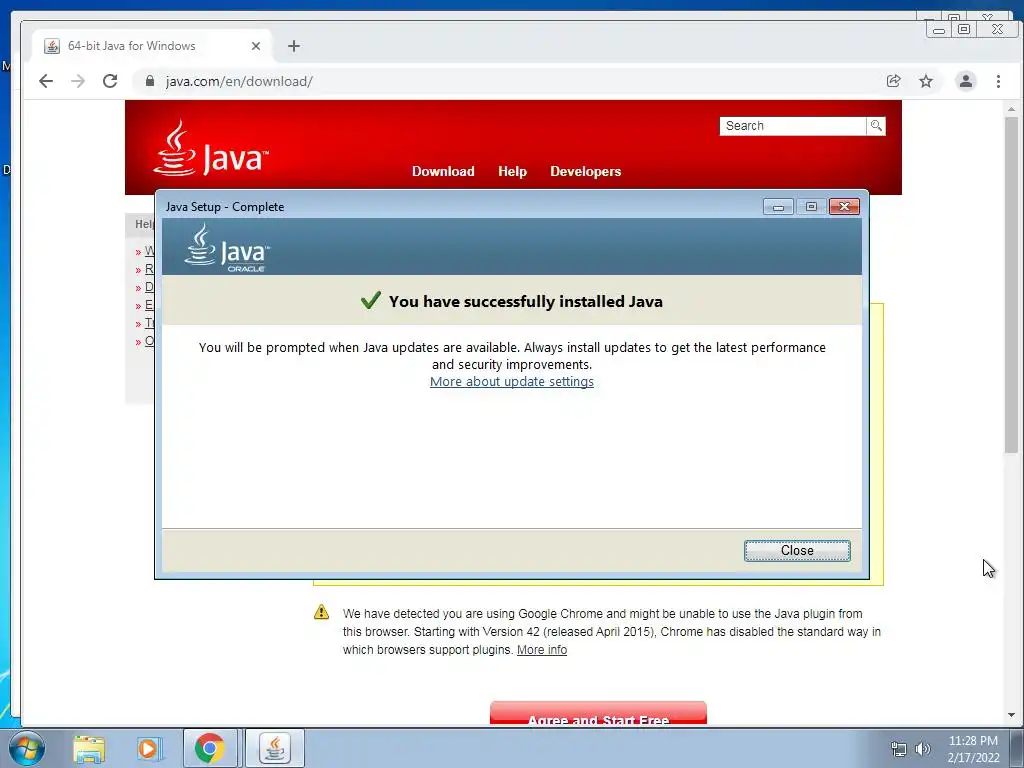
Task: Open Windows Explorer from the taskbar
Action: pos(89,749)
